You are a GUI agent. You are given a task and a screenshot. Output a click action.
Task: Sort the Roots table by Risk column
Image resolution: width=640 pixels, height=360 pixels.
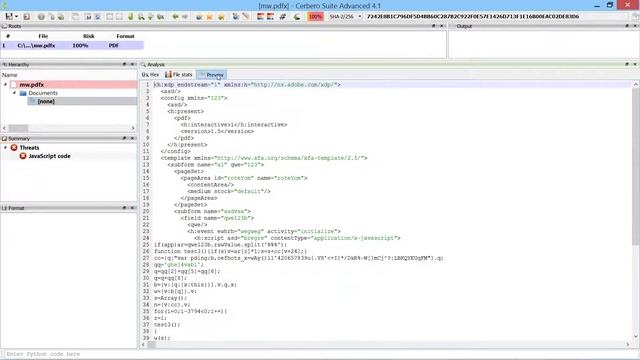[x=89, y=36]
